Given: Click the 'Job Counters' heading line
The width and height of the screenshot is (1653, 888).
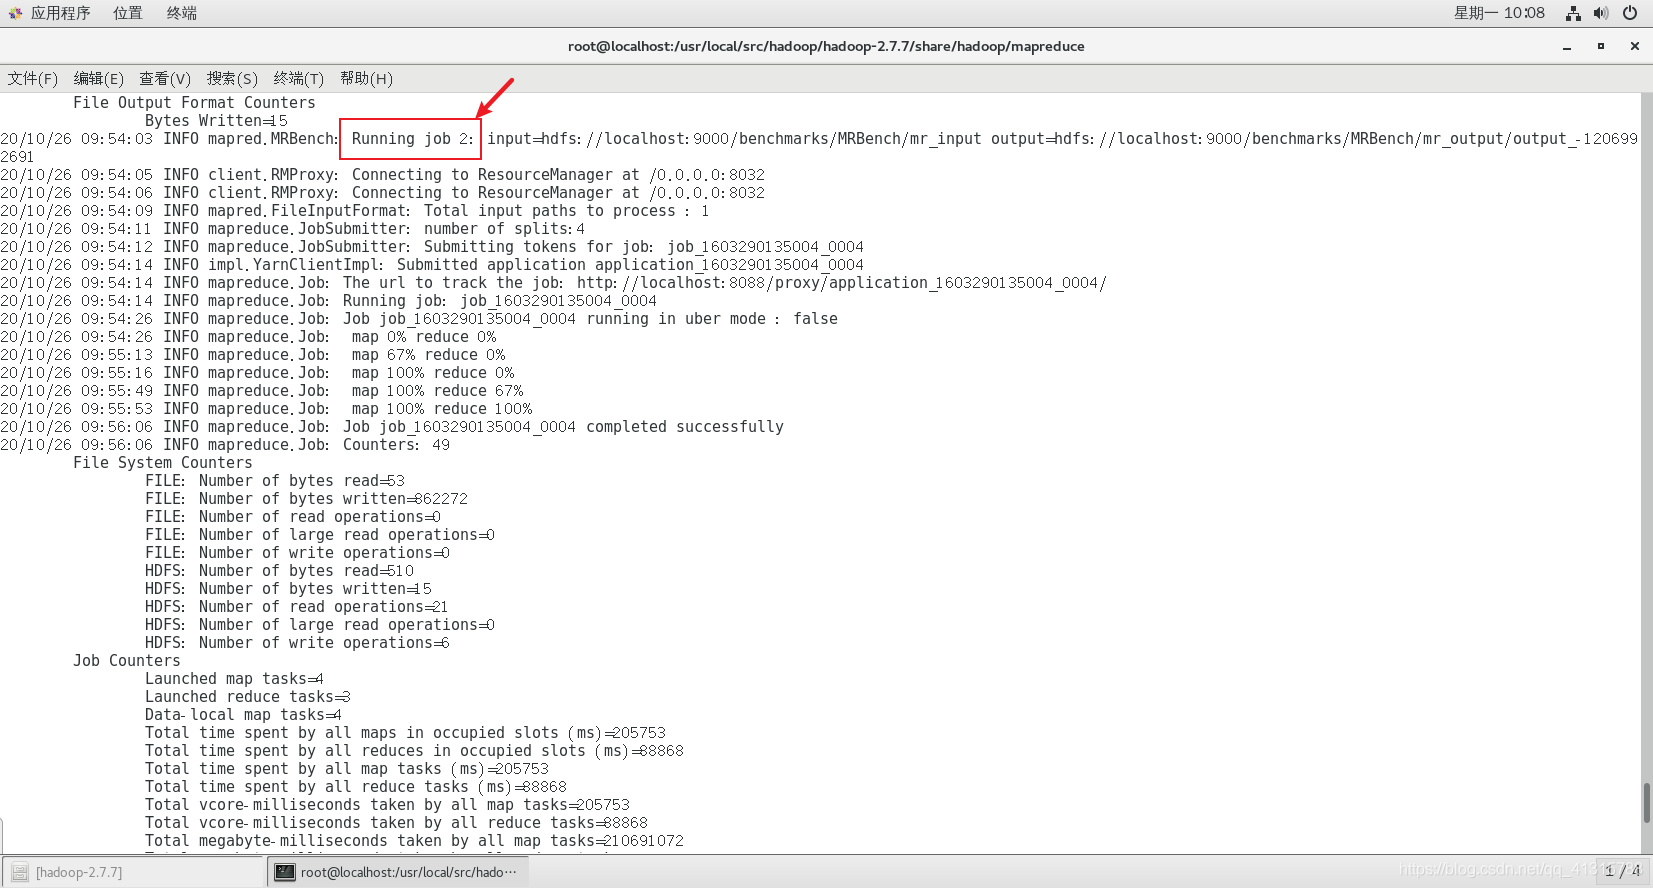Looking at the screenshot, I should tap(127, 661).
